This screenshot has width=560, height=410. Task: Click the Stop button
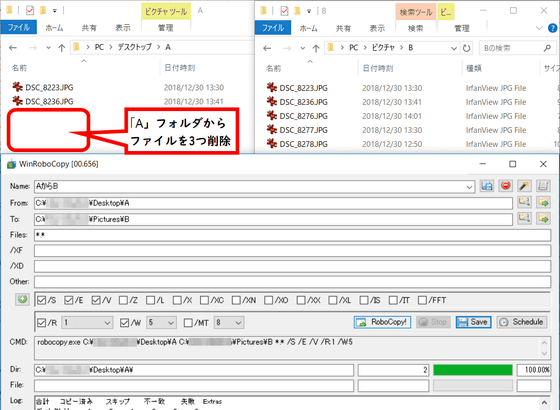[433, 322]
